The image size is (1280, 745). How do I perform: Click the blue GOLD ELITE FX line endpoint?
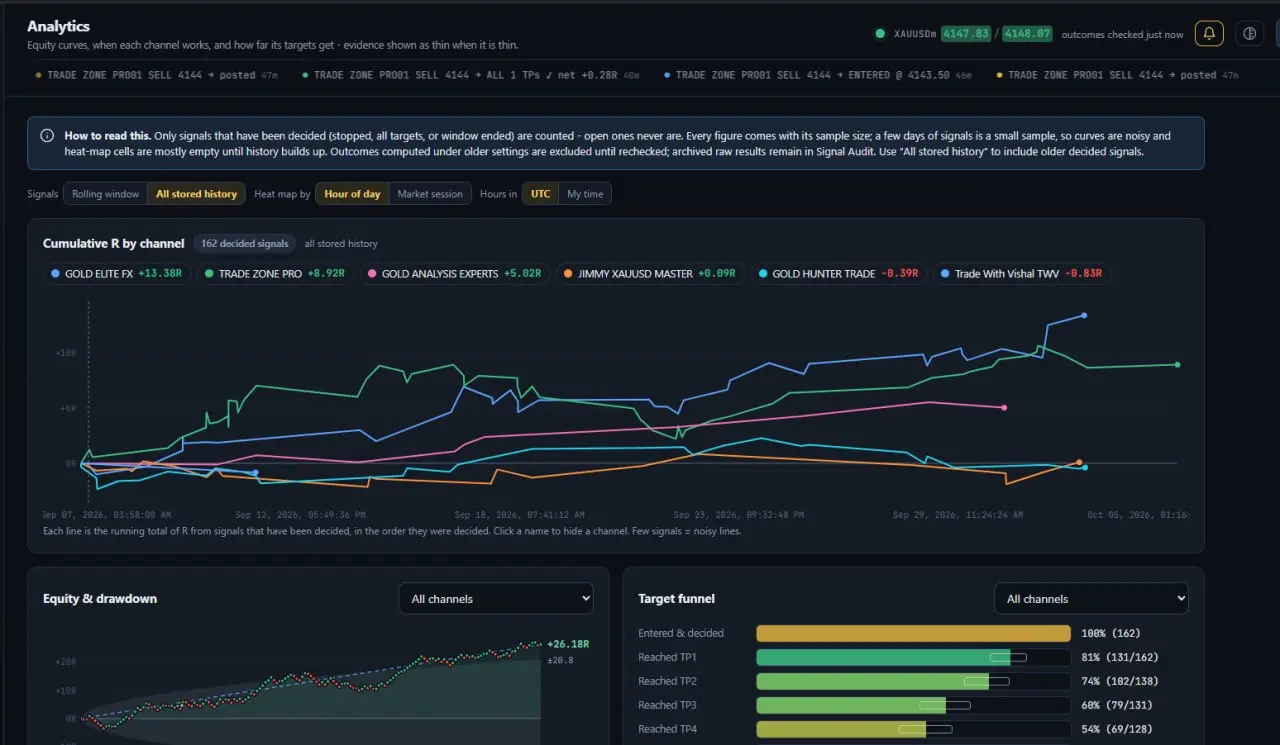1084,315
